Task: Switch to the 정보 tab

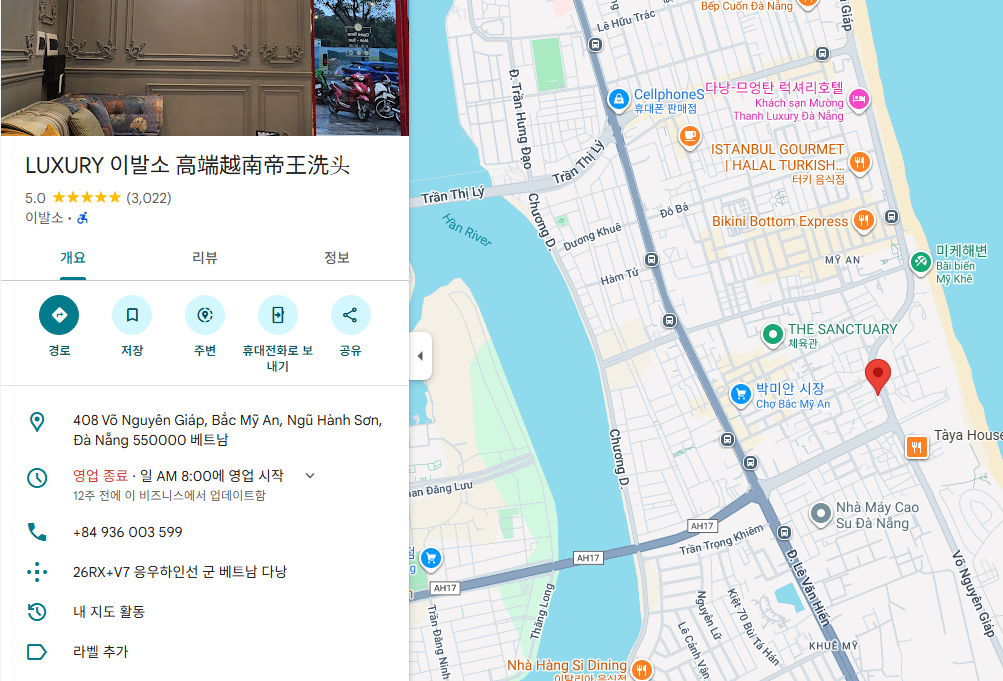Action: 337,258
